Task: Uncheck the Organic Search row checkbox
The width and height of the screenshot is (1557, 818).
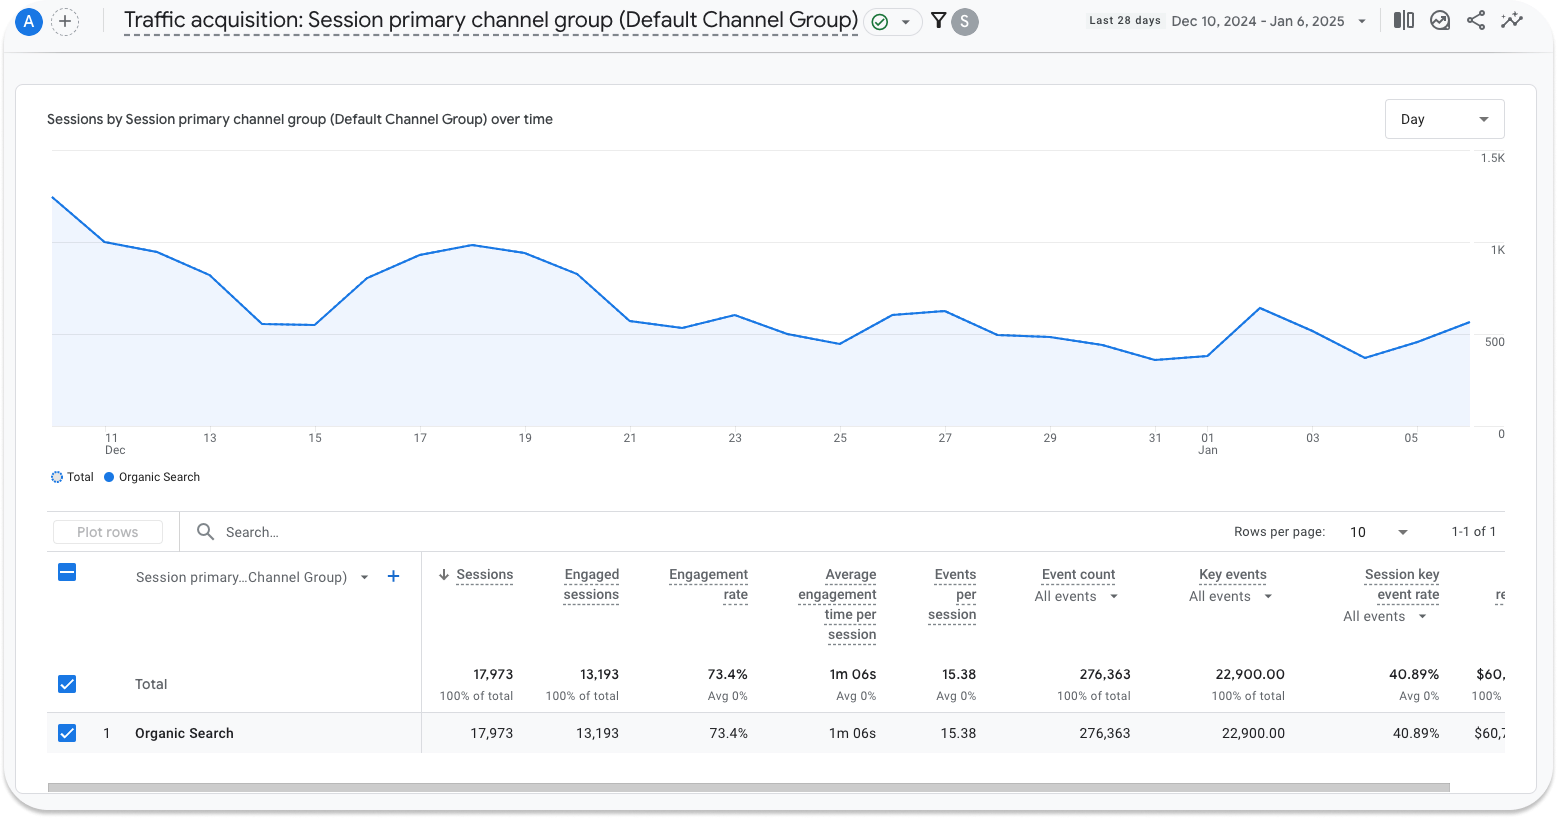Action: [x=67, y=733]
